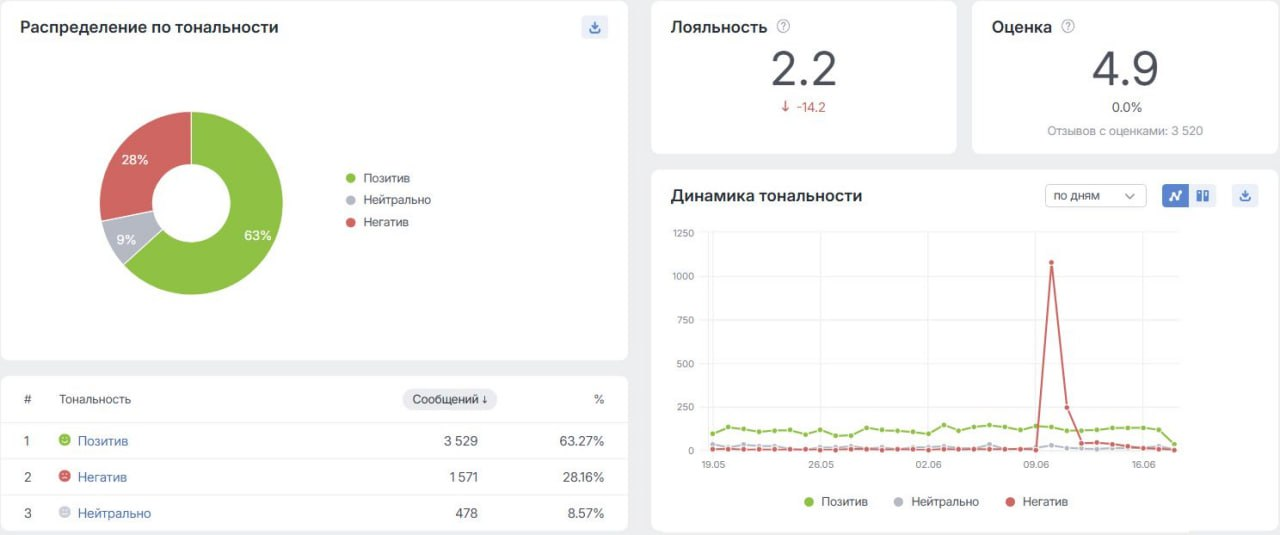The height and width of the screenshot is (535, 1280).
Task: Click the 'Динамика тональности' heading
Action: click(766, 195)
